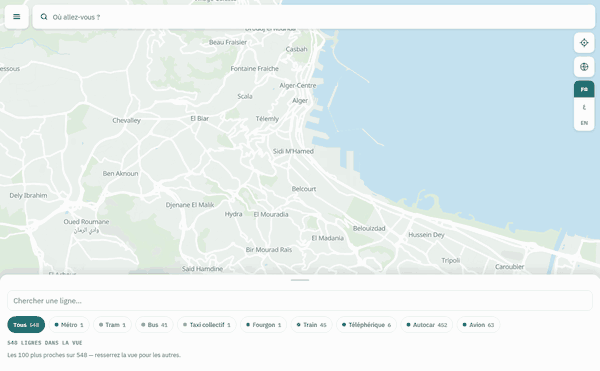Filter lines by Métro
600x371 pixels.
tap(69, 325)
